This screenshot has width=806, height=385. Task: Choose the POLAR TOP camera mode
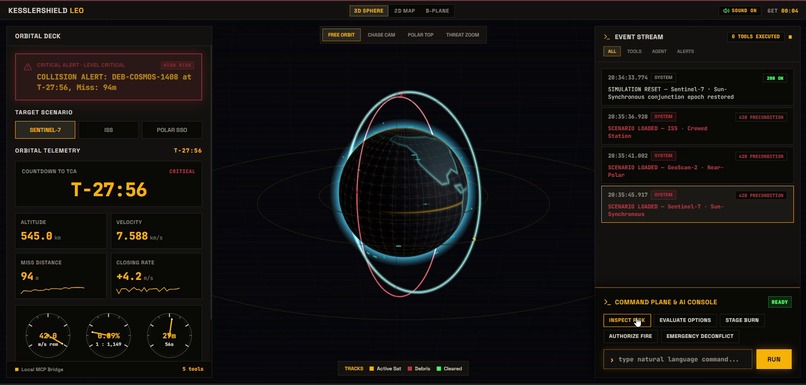coord(421,35)
